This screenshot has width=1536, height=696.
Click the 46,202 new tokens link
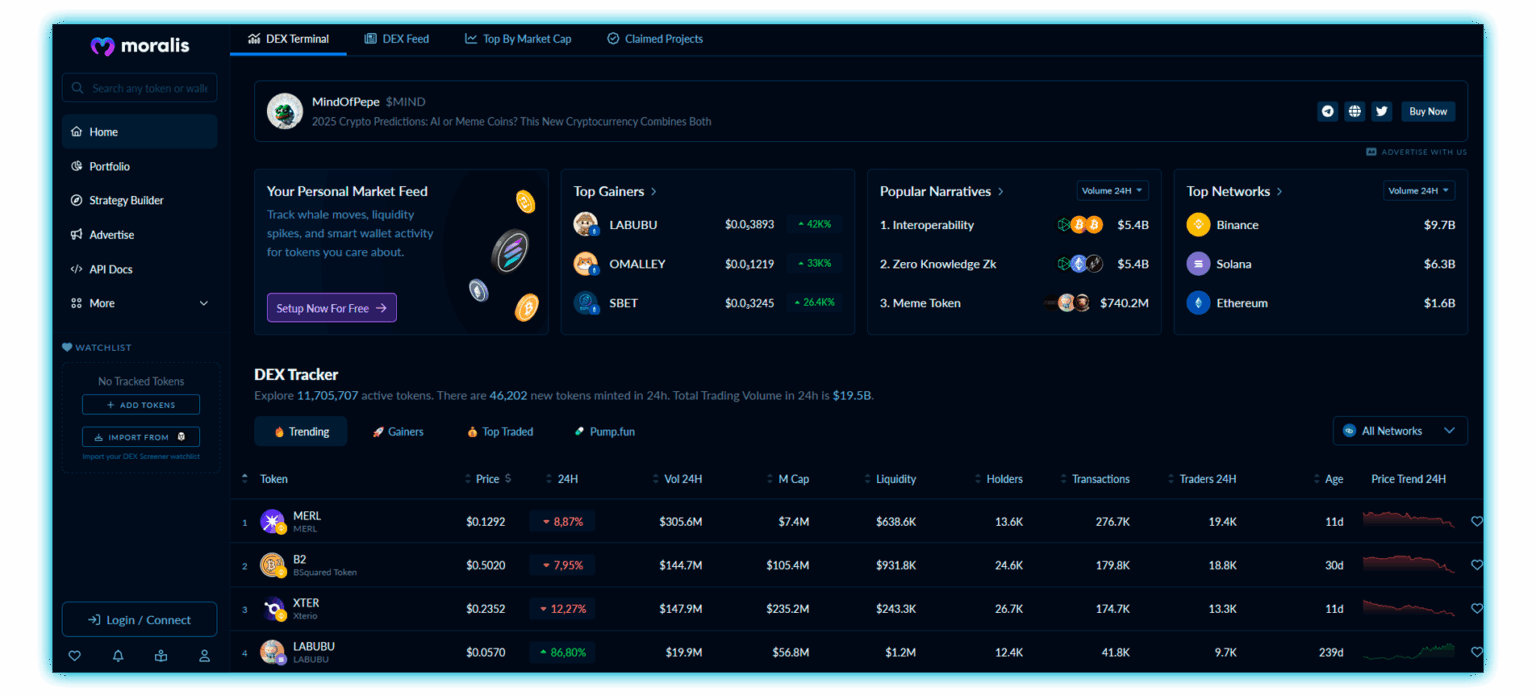(508, 396)
